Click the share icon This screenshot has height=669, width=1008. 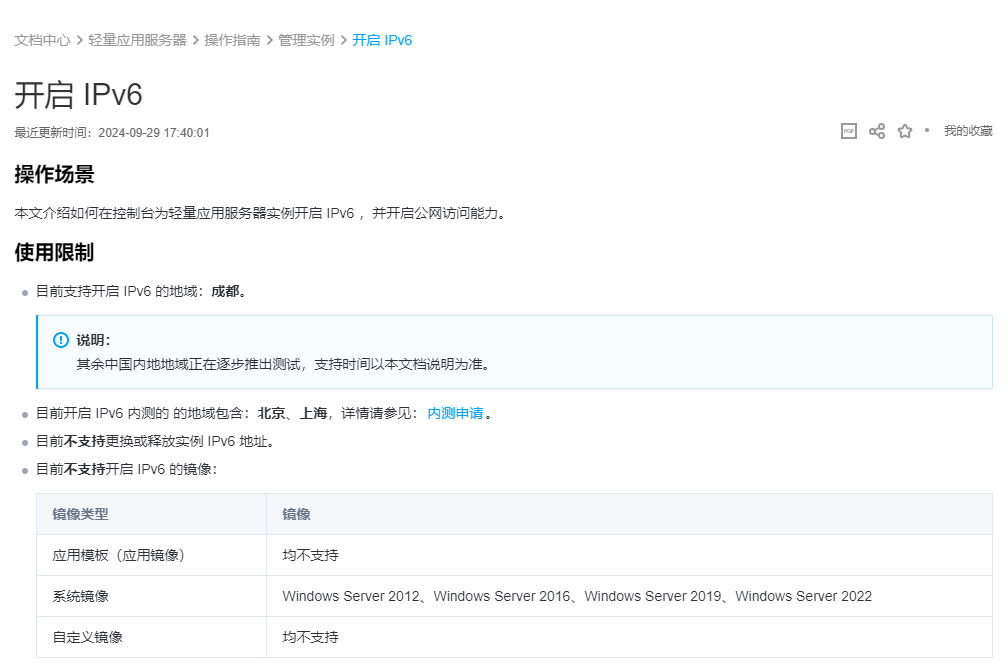point(877,131)
